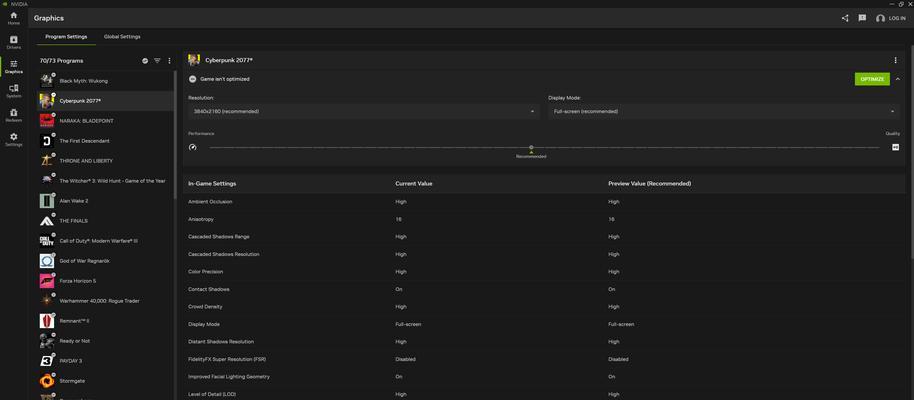Select The Witcher 3: Wild Hunt entry
The image size is (914, 400).
[x=106, y=181]
